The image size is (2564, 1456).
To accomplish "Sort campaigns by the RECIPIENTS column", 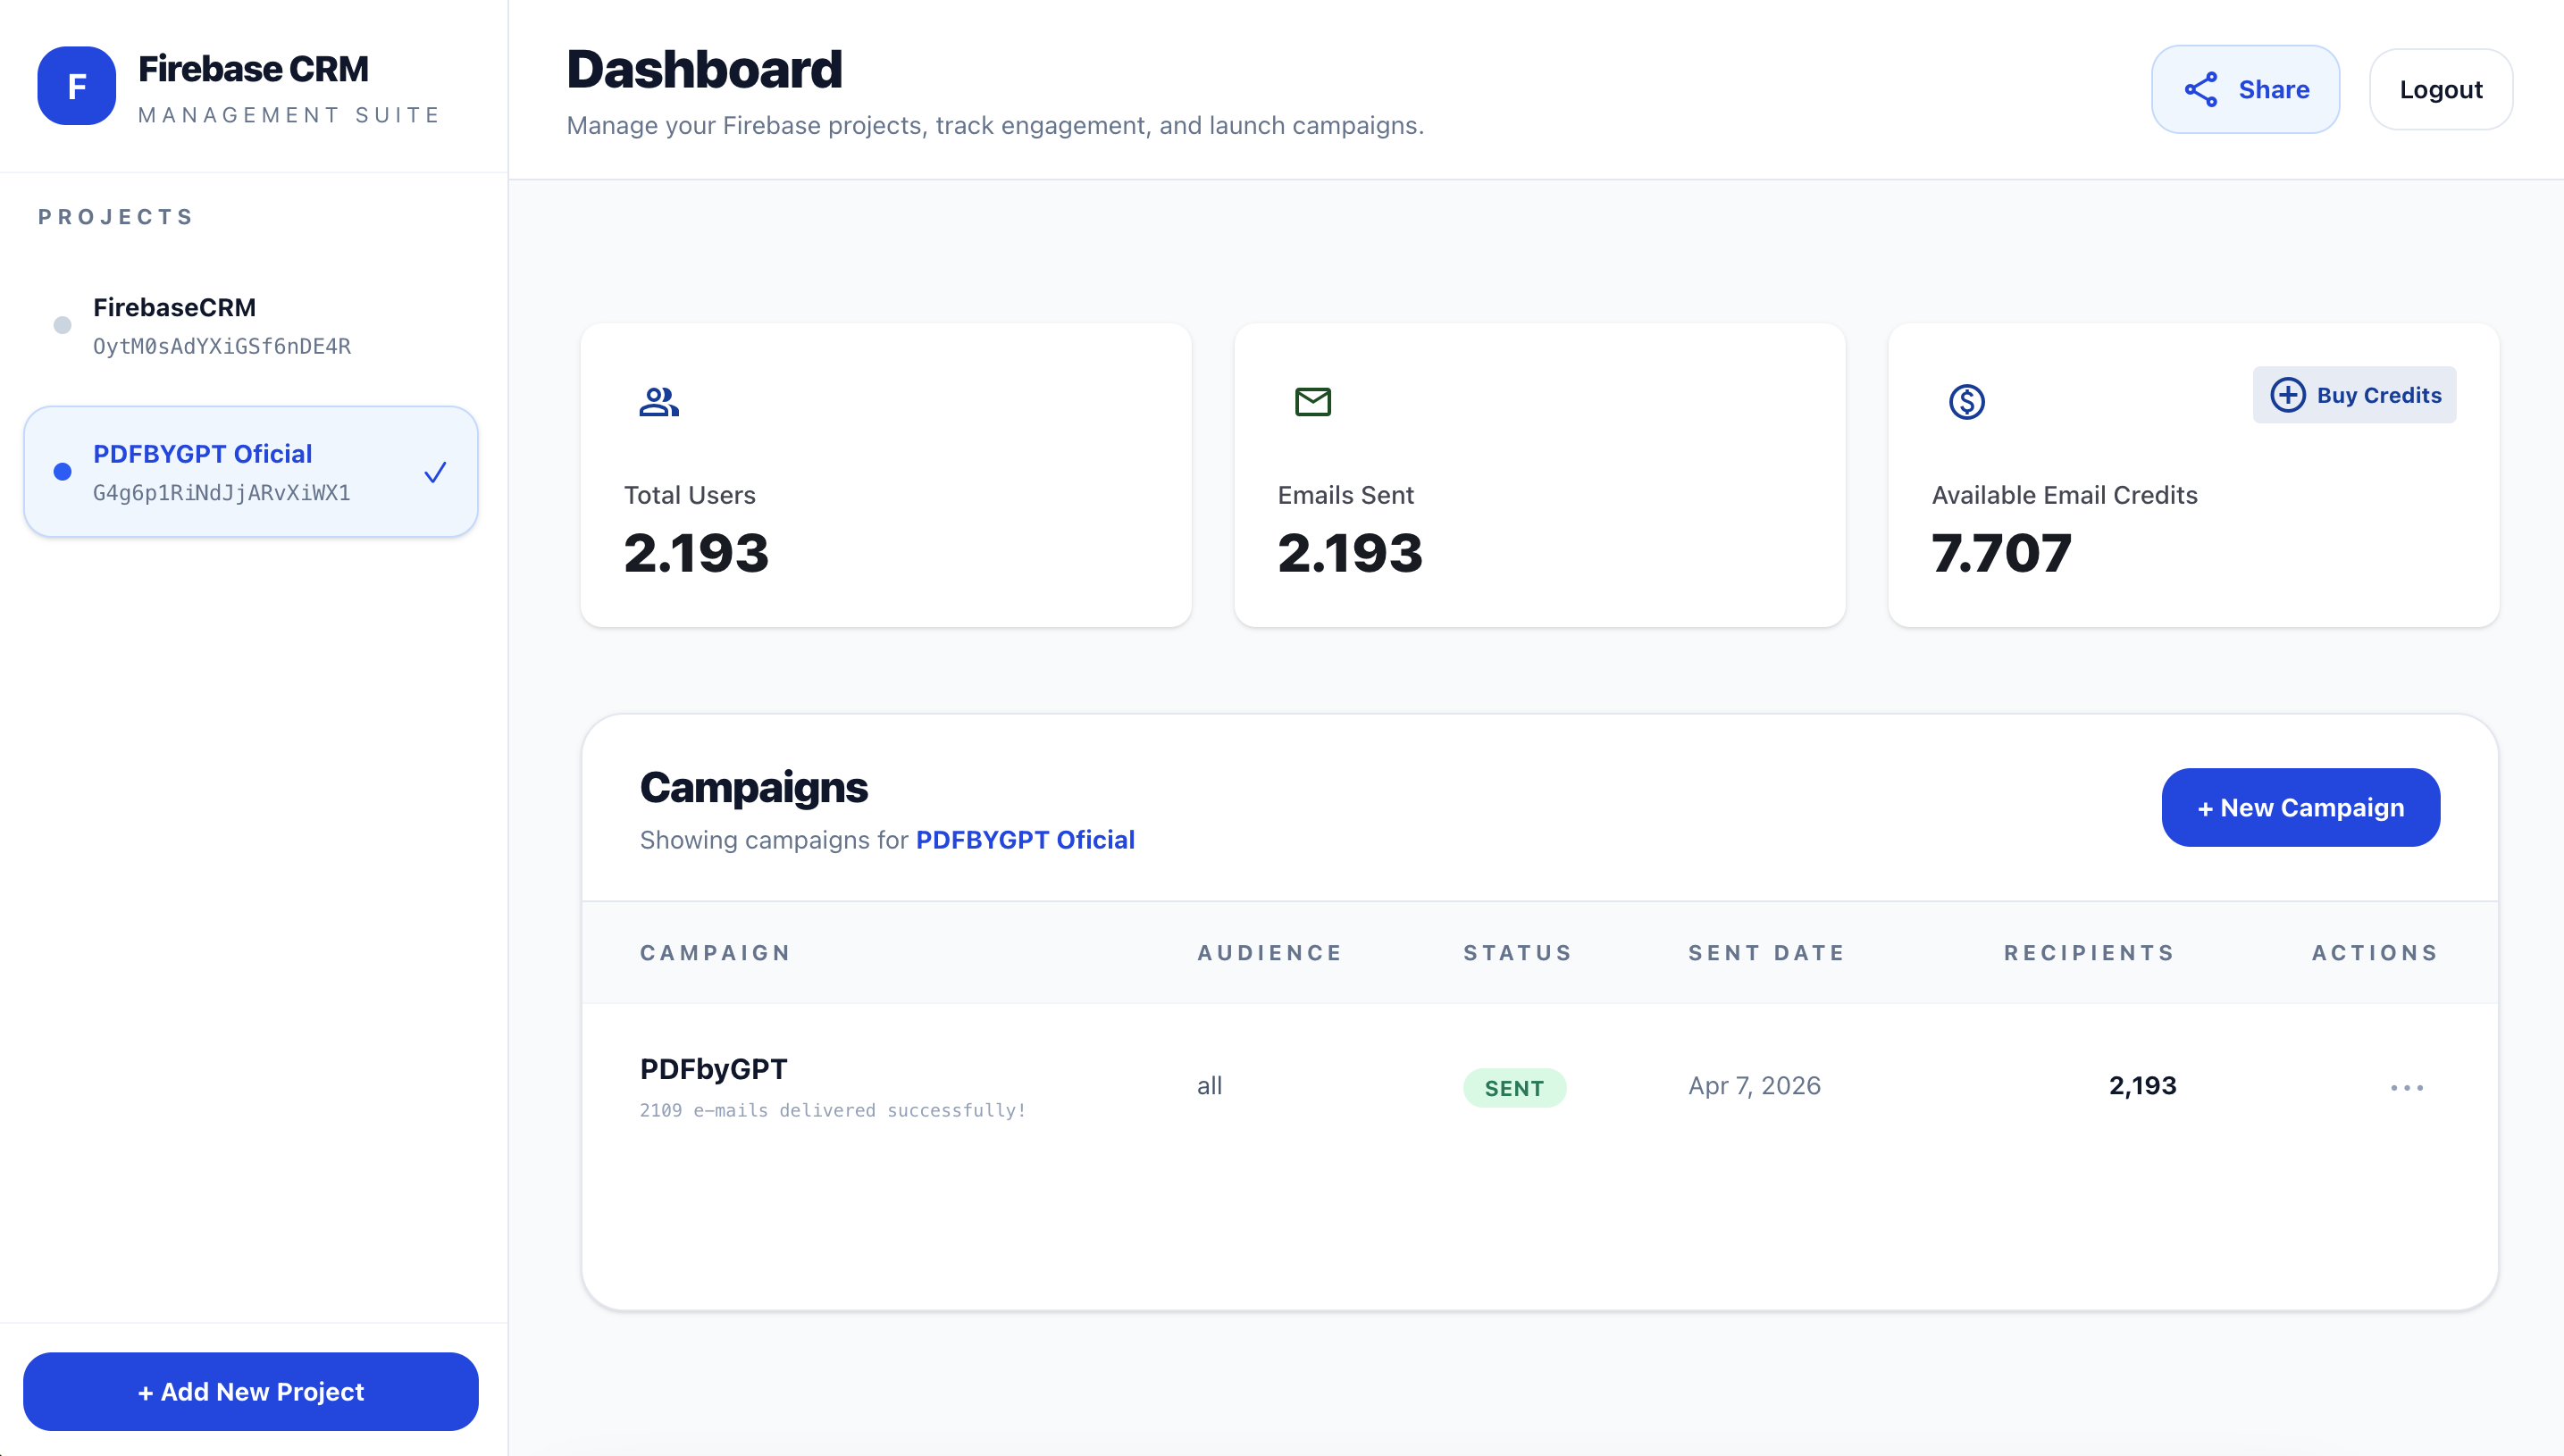I will [2089, 952].
